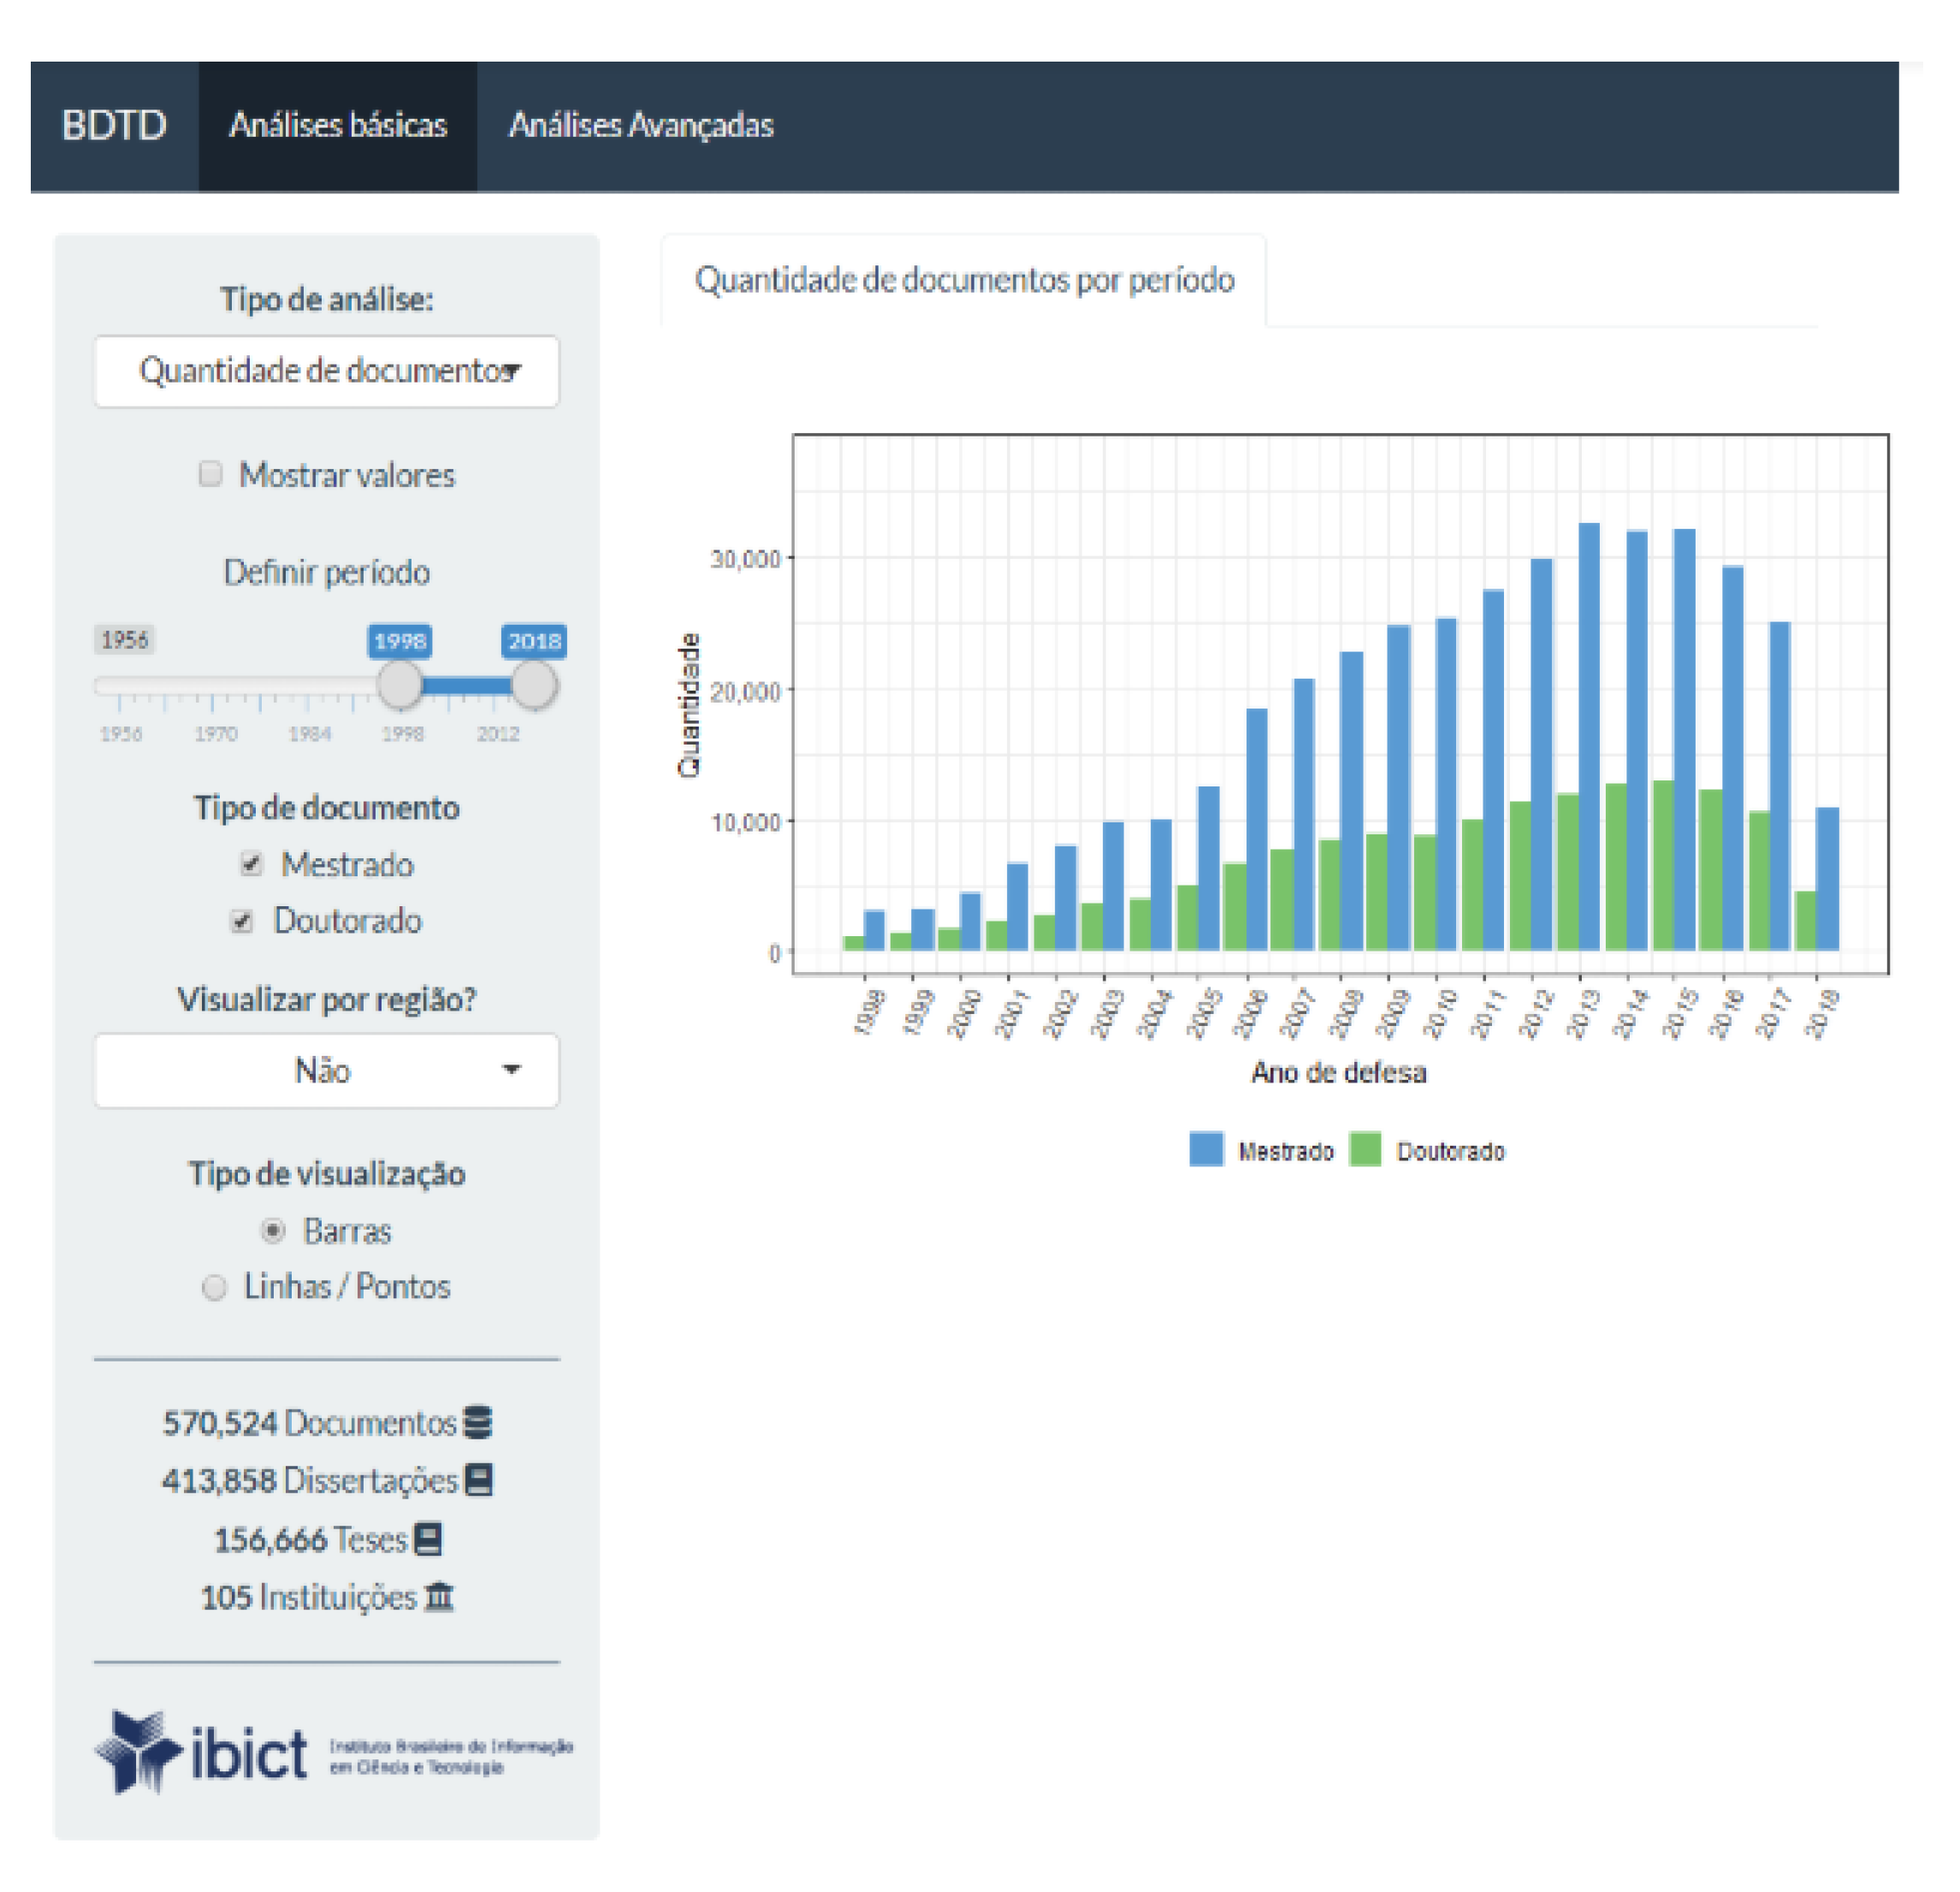Click the 2018 period slider handle
Image resolution: width=1960 pixels, height=1892 pixels.
click(x=534, y=685)
